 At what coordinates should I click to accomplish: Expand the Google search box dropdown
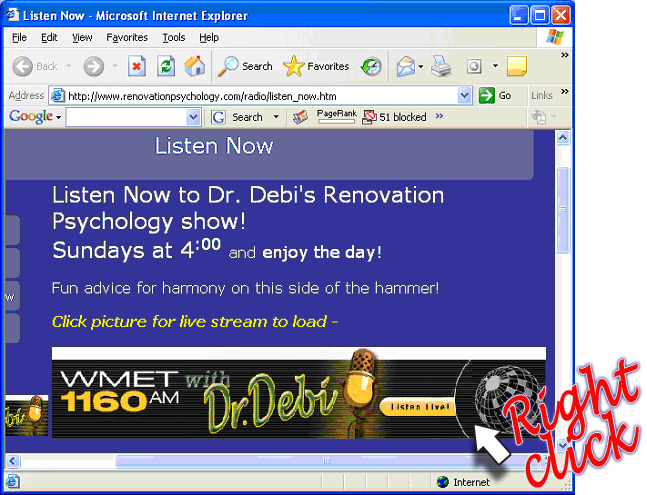coord(194,117)
